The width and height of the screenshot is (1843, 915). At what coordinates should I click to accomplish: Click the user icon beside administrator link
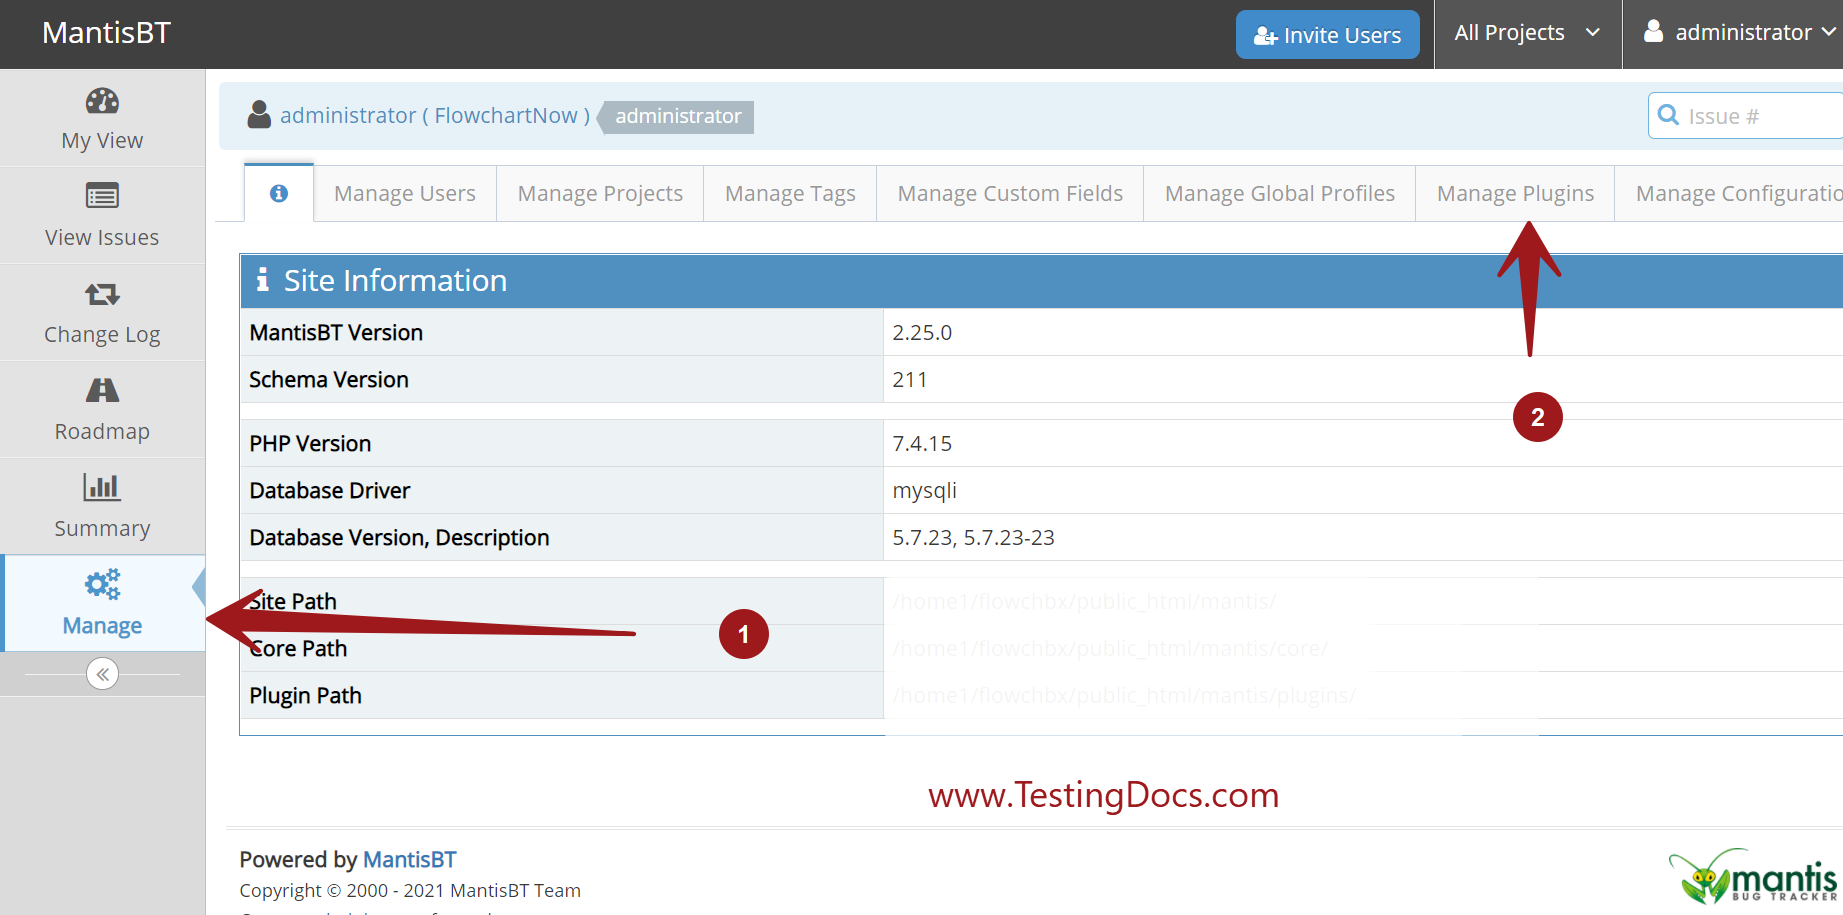(x=259, y=115)
